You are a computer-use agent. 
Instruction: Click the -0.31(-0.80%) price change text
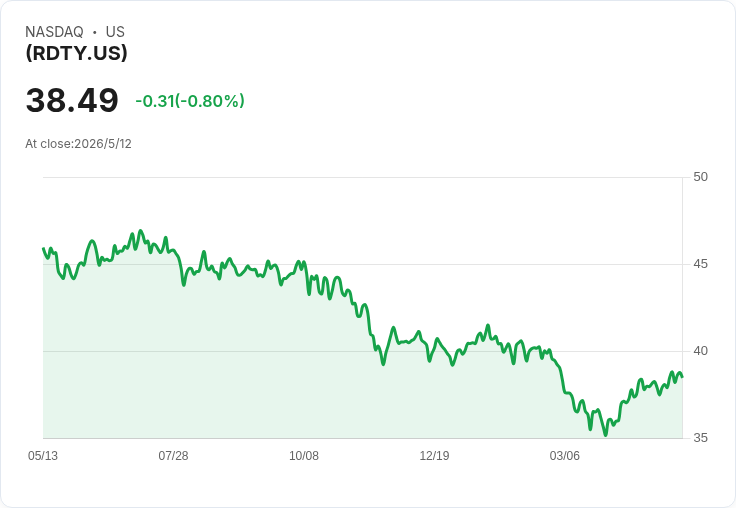click(190, 101)
